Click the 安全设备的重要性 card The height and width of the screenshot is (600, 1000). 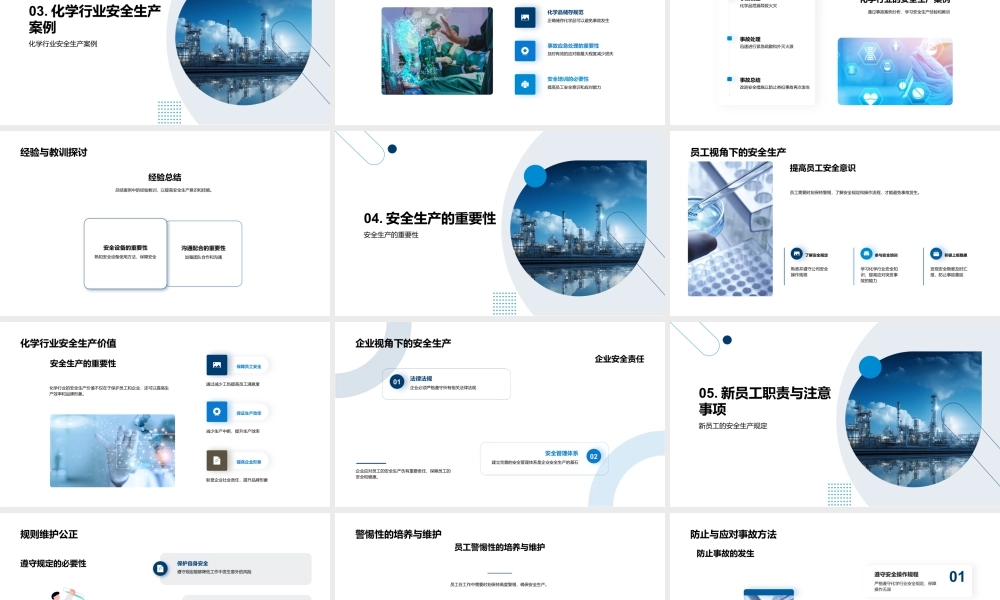pyautogui.click(x=126, y=253)
